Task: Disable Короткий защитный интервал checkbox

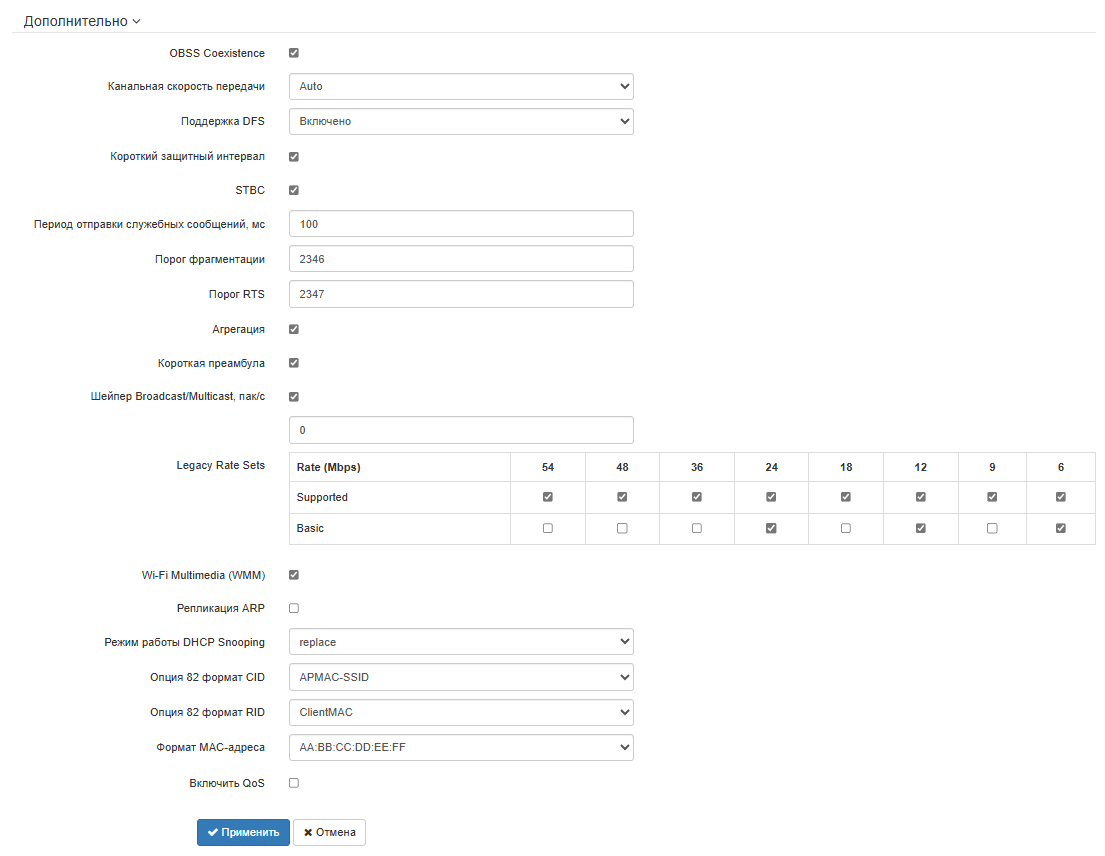Action: point(294,157)
